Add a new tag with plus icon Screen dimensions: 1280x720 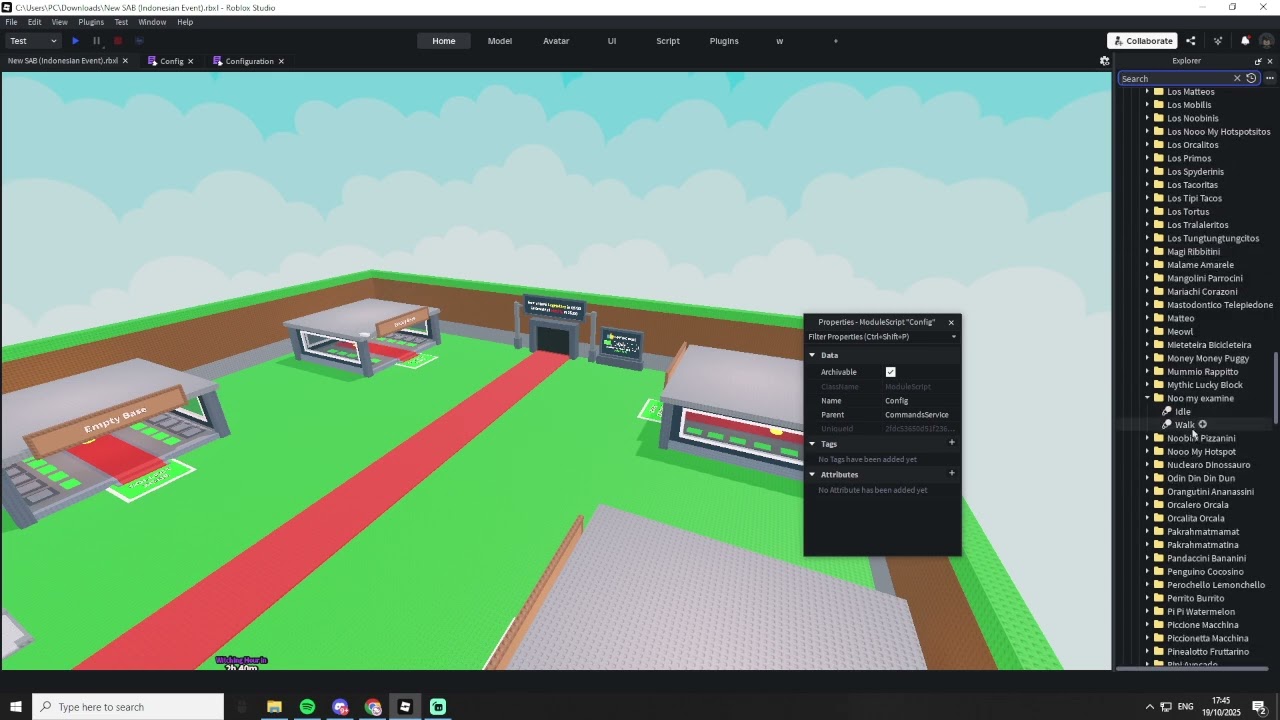coord(951,443)
